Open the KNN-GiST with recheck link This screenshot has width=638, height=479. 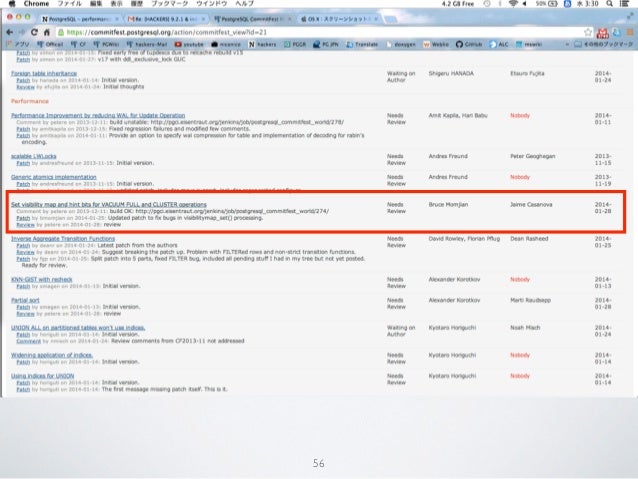pos(42,279)
